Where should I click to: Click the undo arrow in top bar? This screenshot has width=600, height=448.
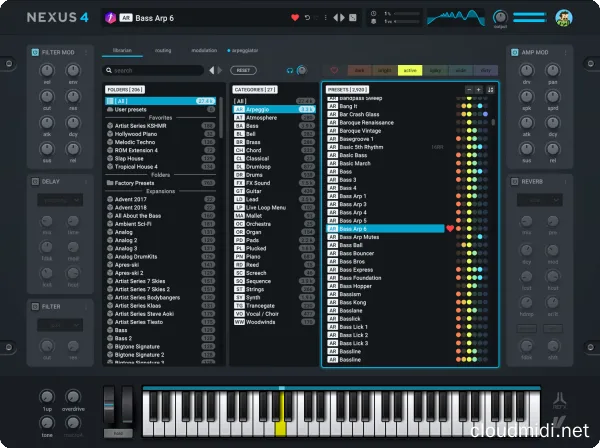pos(307,18)
